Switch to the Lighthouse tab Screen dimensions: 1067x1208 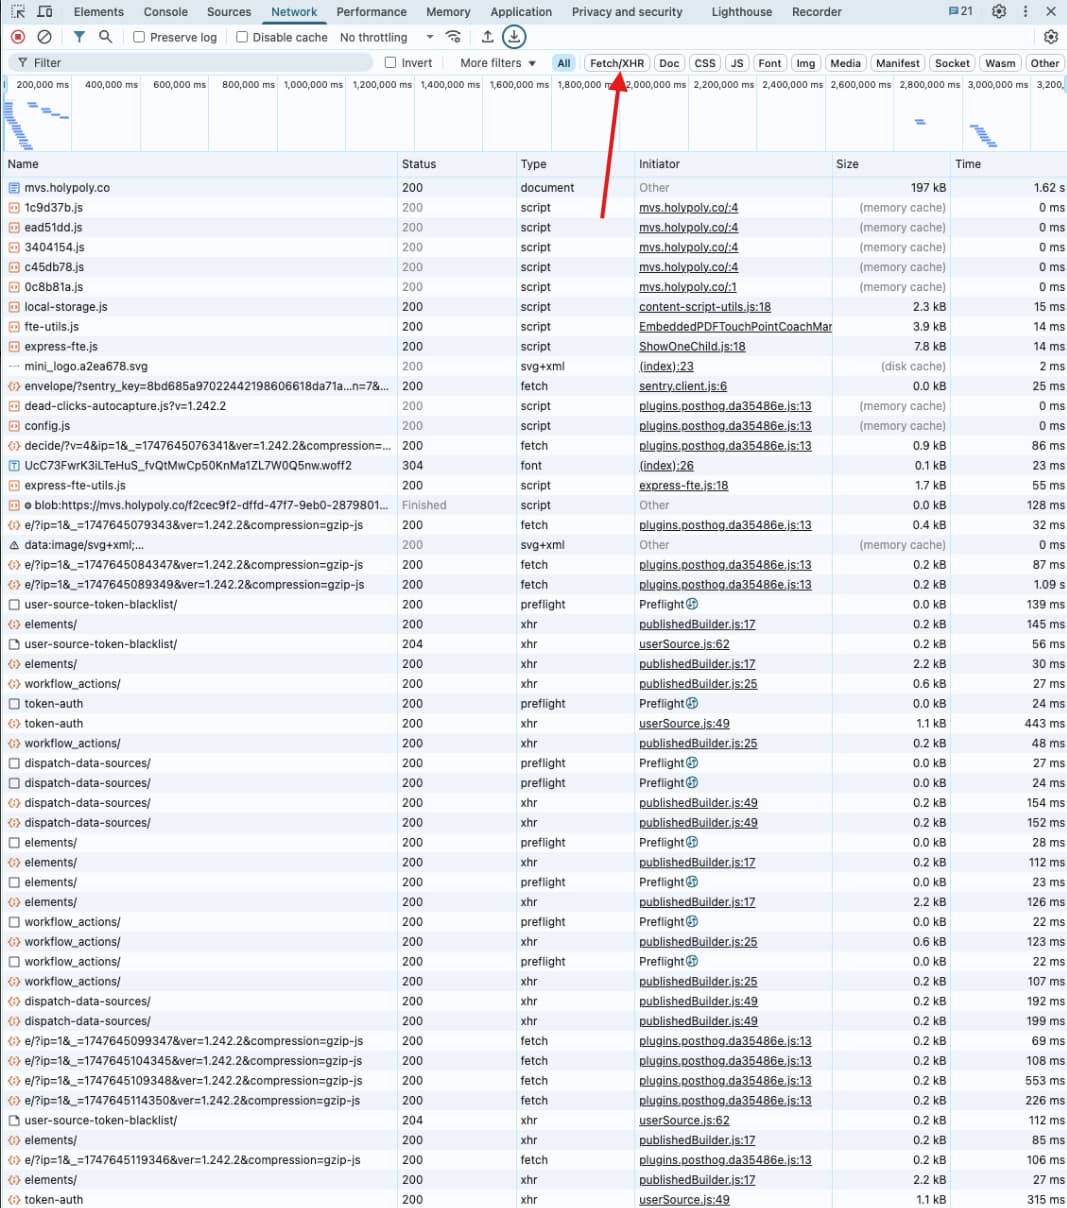(x=741, y=12)
